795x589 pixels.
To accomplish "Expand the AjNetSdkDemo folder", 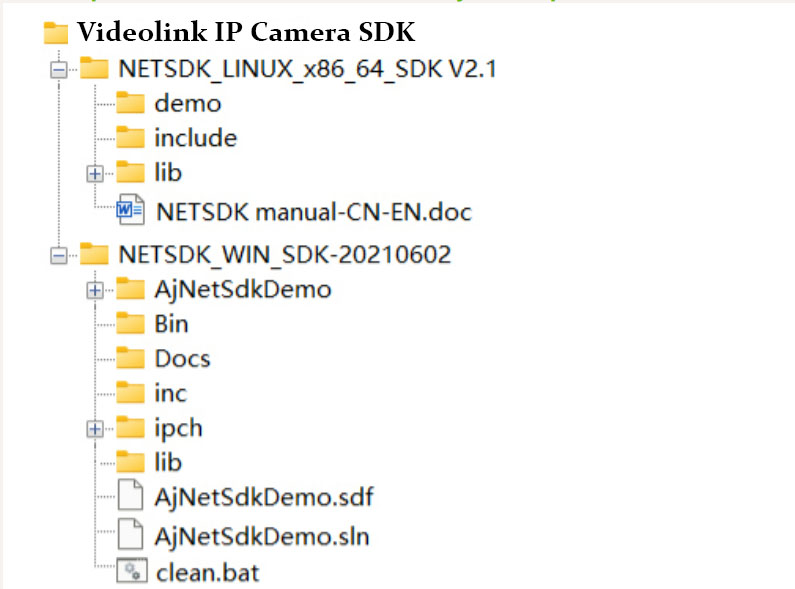I will pyautogui.click(x=96, y=290).
